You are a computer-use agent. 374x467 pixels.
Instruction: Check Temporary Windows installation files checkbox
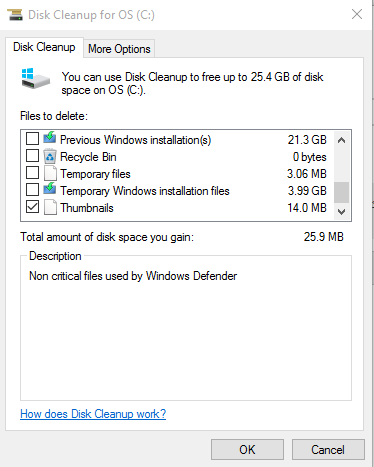coord(32,190)
